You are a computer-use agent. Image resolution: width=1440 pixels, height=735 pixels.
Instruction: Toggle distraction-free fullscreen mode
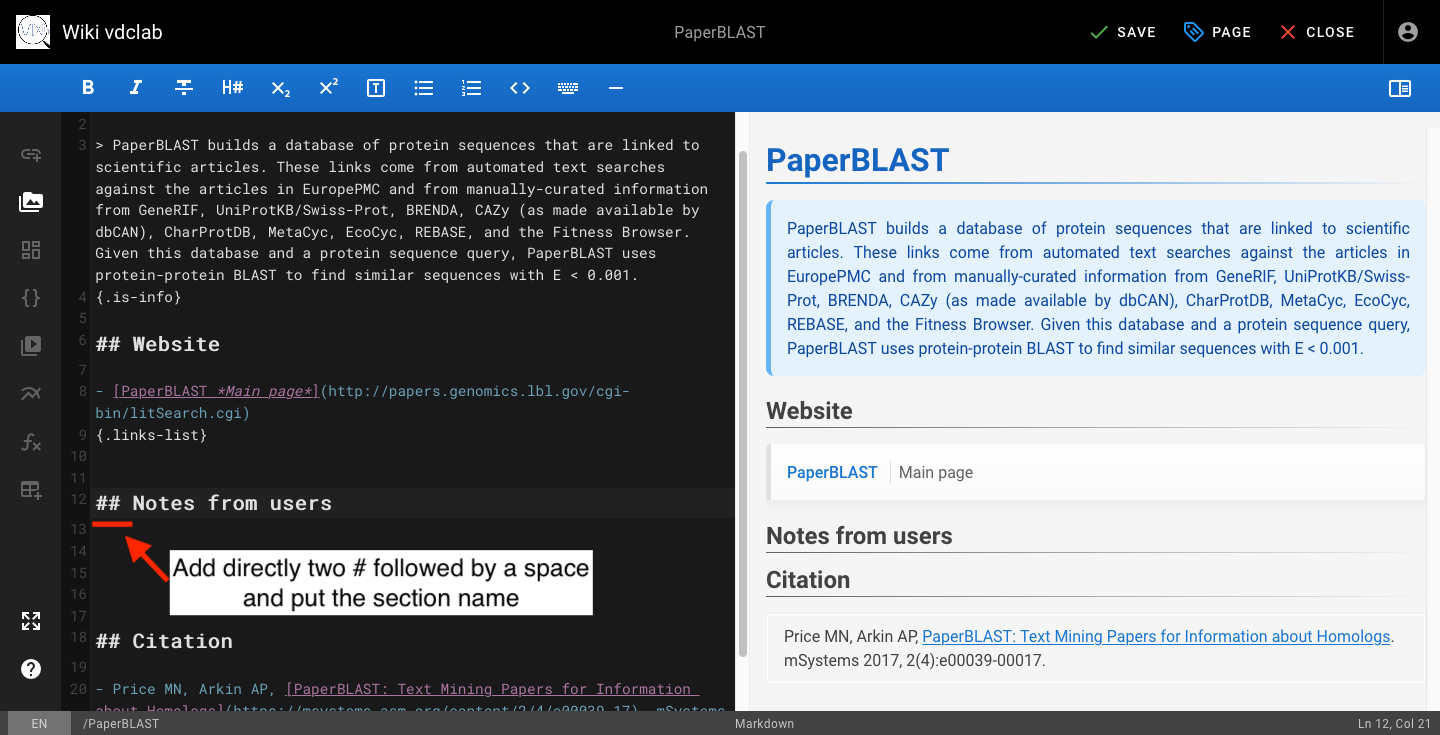pyautogui.click(x=31, y=621)
